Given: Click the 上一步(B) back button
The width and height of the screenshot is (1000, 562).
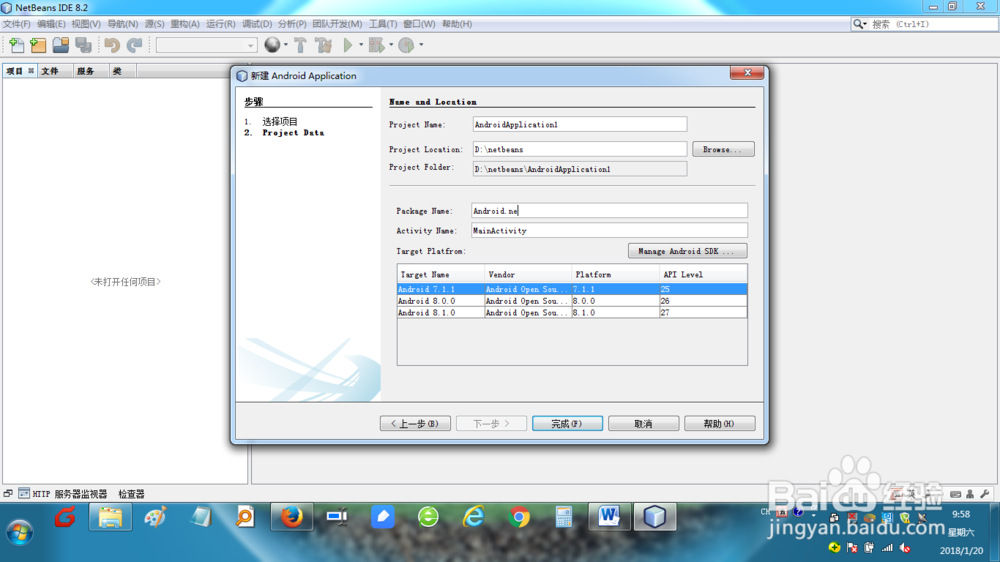Looking at the screenshot, I should coord(415,423).
